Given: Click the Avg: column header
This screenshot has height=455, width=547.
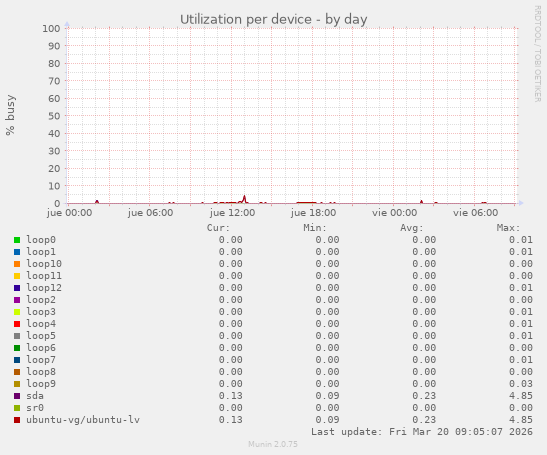Looking at the screenshot, I should (412, 228).
